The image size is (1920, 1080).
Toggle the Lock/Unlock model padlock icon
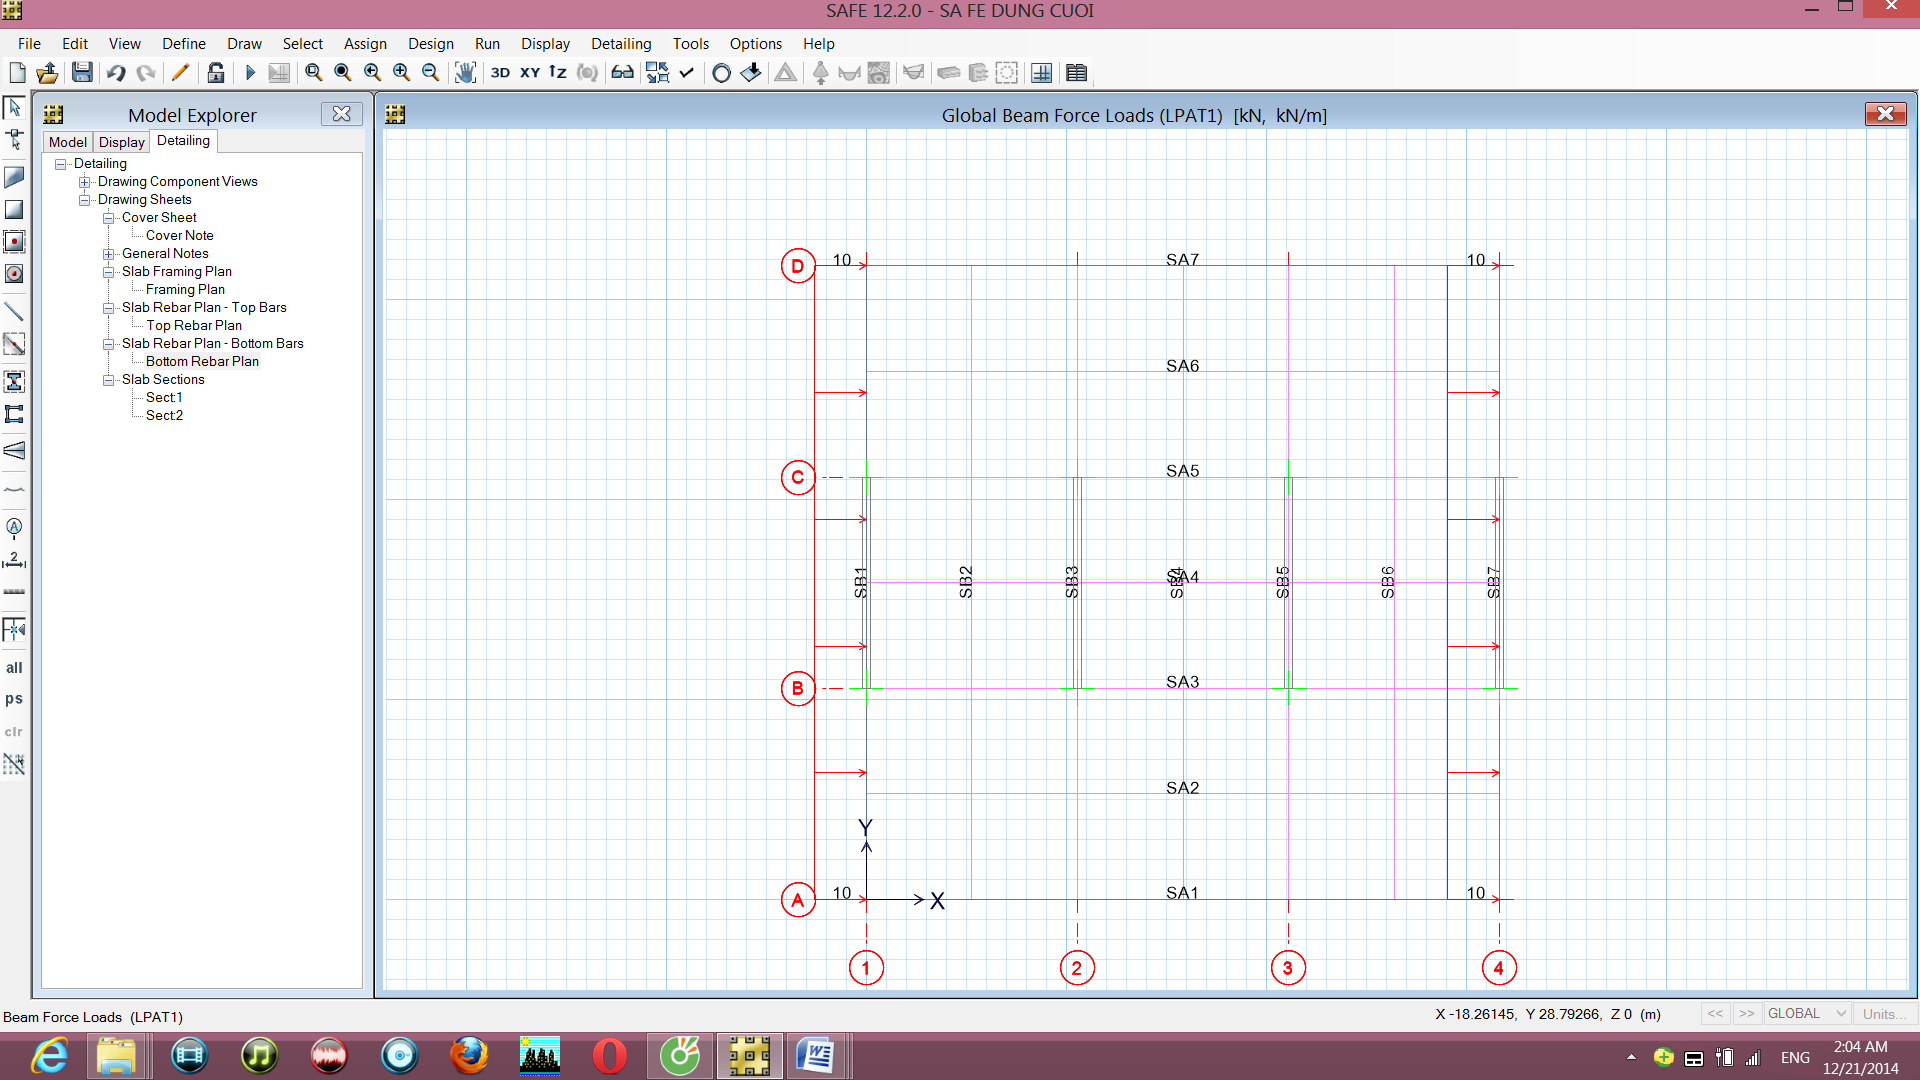(215, 73)
